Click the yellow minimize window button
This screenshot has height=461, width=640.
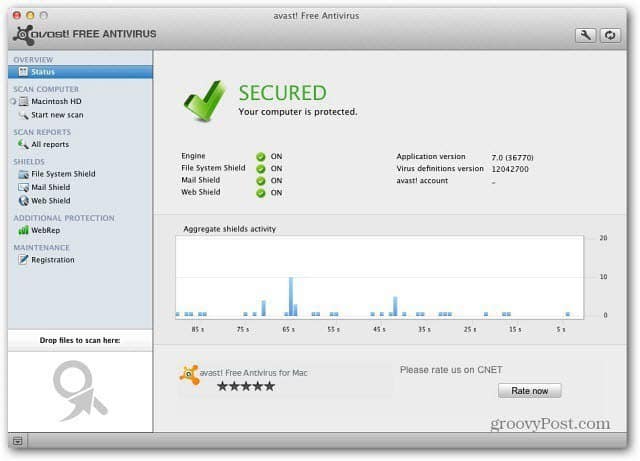pos(30,16)
